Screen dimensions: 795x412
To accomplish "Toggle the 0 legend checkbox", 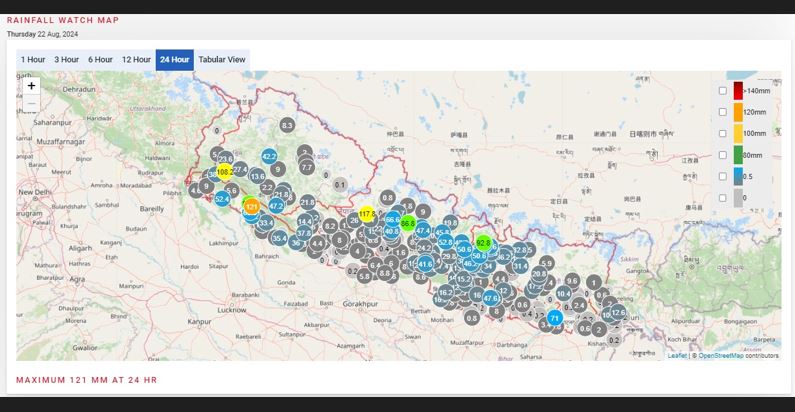I will 722,198.
